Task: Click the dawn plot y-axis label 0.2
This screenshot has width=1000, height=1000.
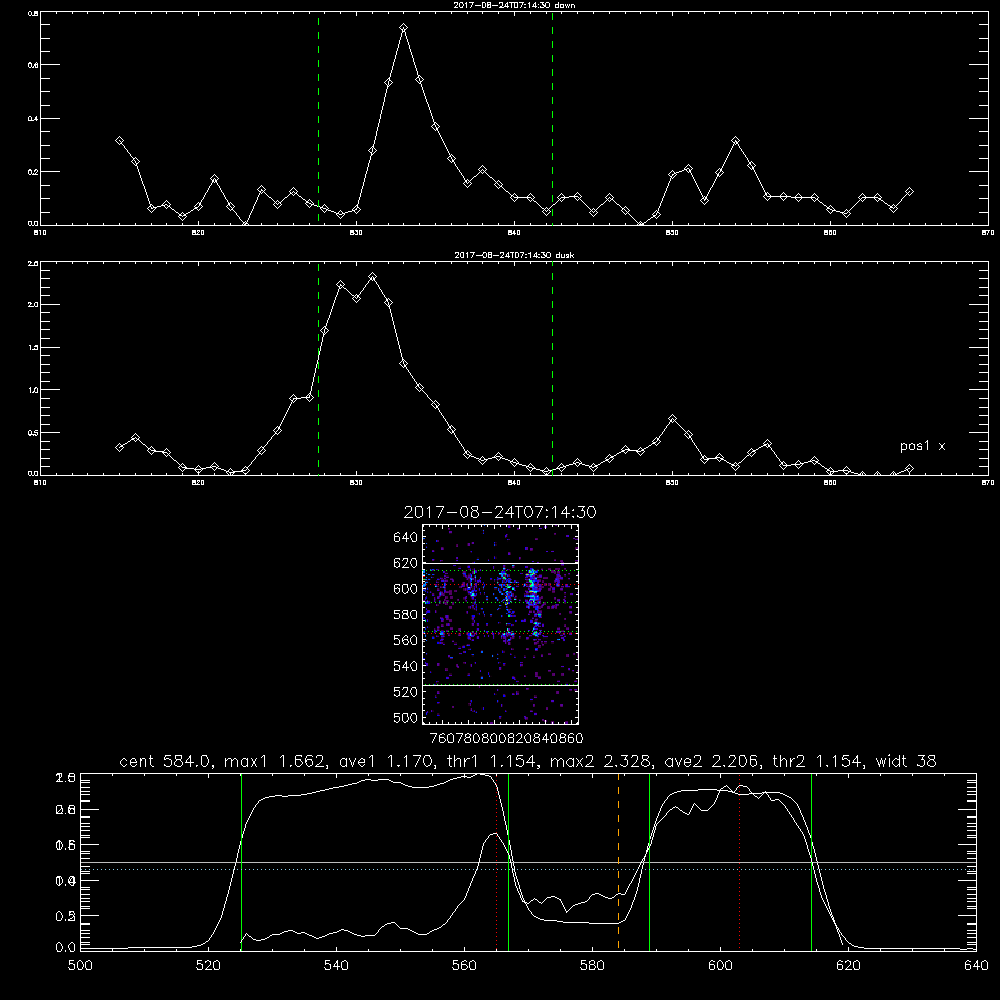Action: [34, 172]
